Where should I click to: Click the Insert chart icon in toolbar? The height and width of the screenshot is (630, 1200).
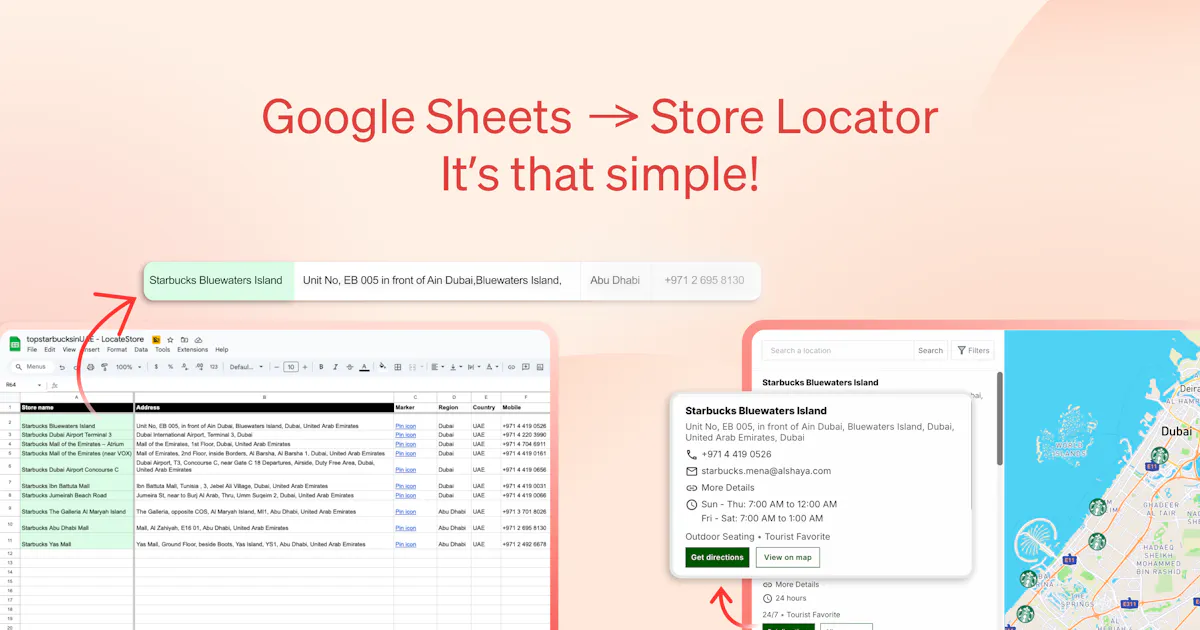[540, 367]
